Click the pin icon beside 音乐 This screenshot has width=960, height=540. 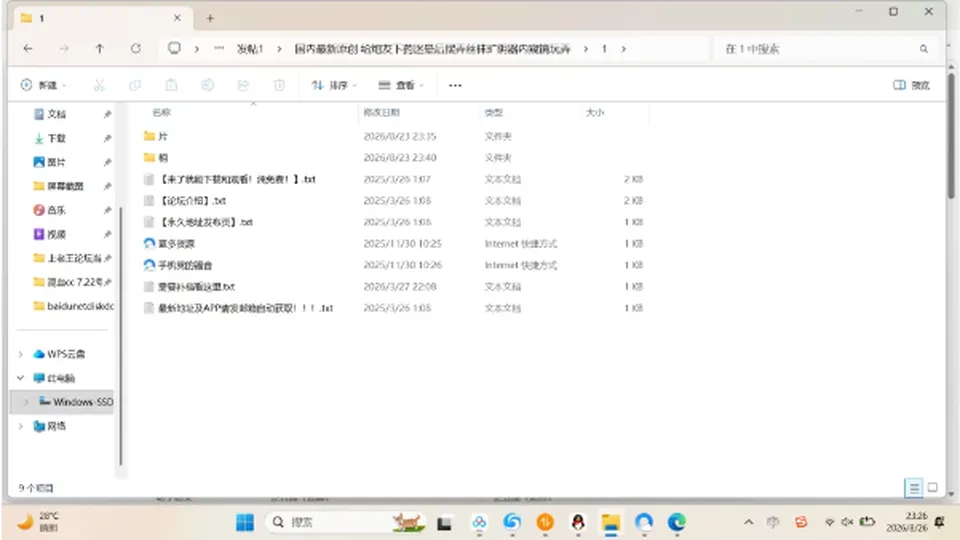[x=108, y=210]
